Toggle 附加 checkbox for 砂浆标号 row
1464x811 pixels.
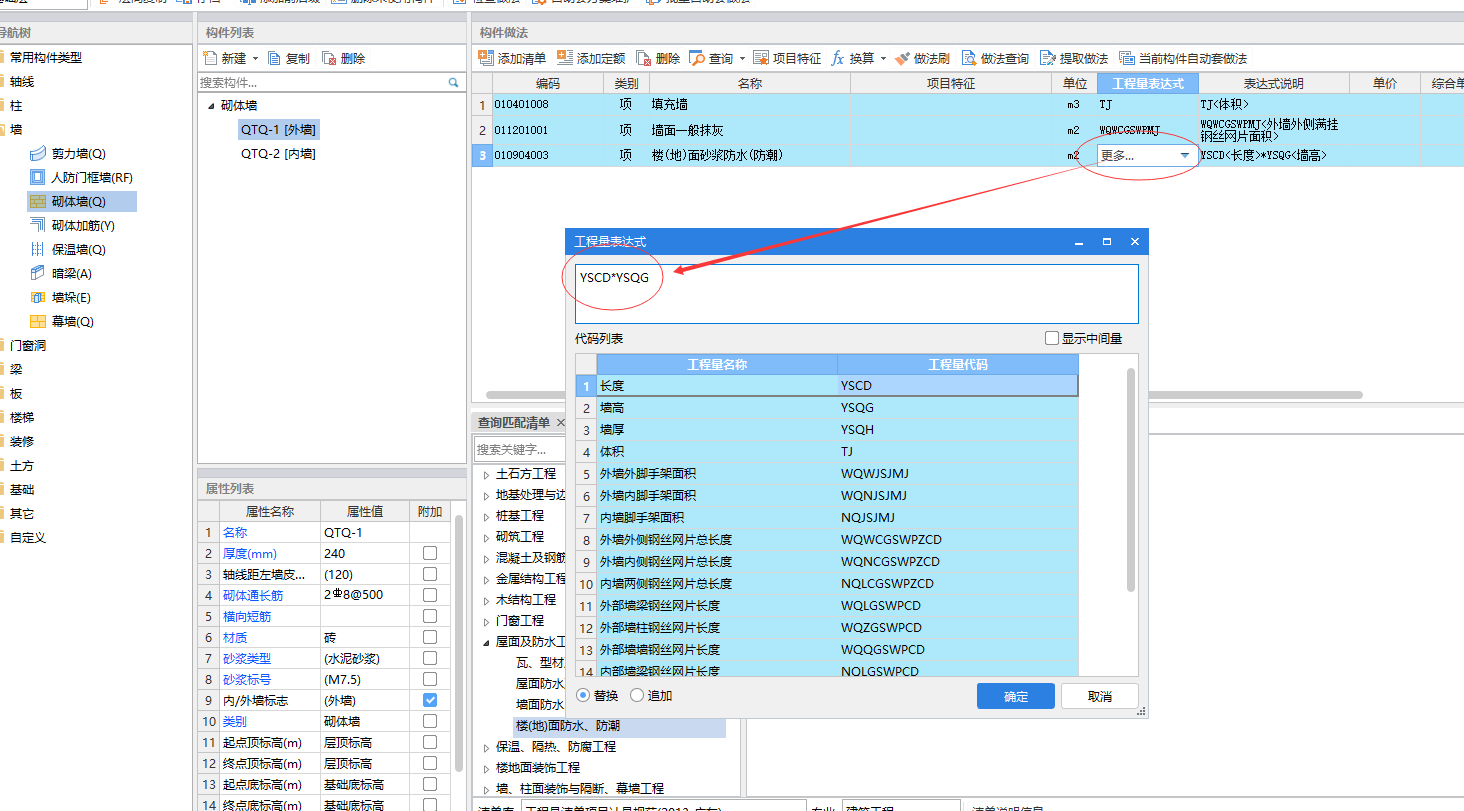(x=430, y=679)
